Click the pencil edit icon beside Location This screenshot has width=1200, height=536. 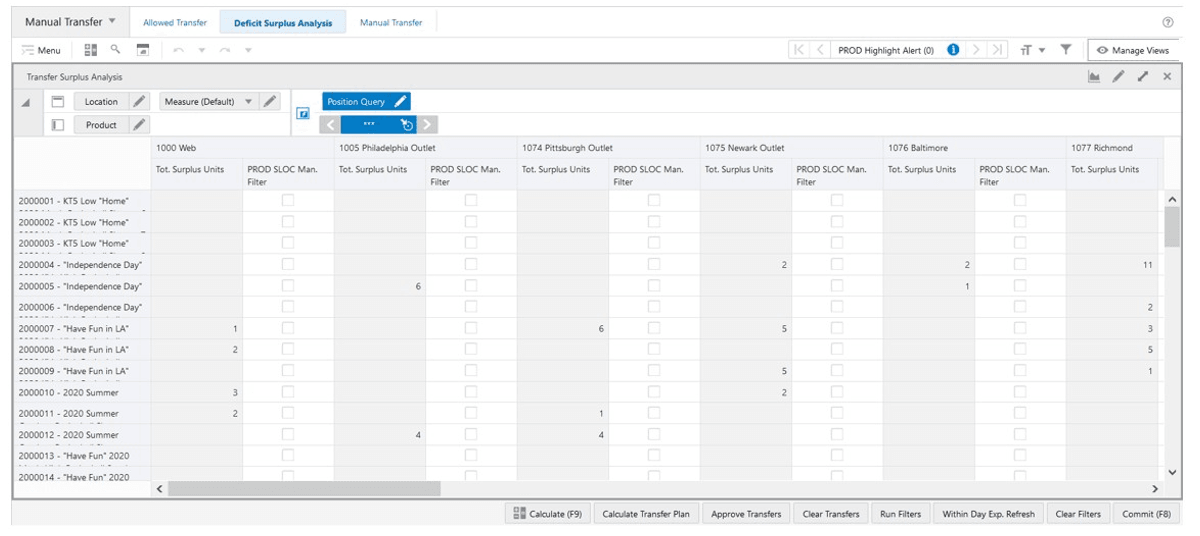pyautogui.click(x=140, y=101)
